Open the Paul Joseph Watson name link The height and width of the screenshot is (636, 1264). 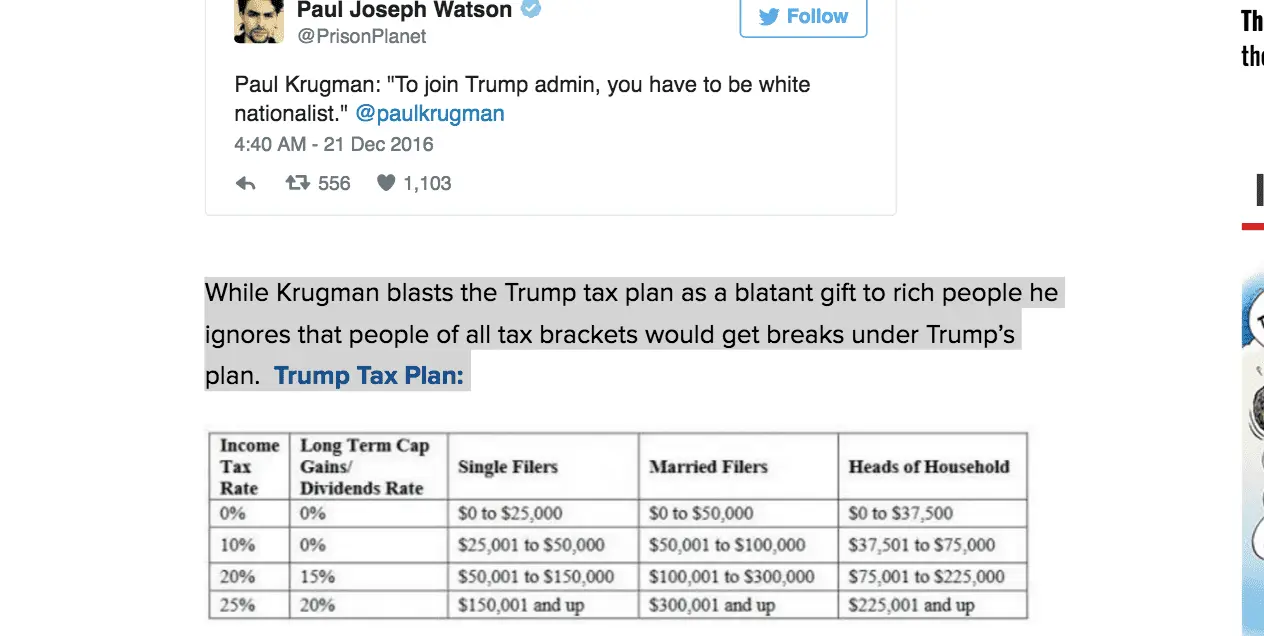[404, 10]
